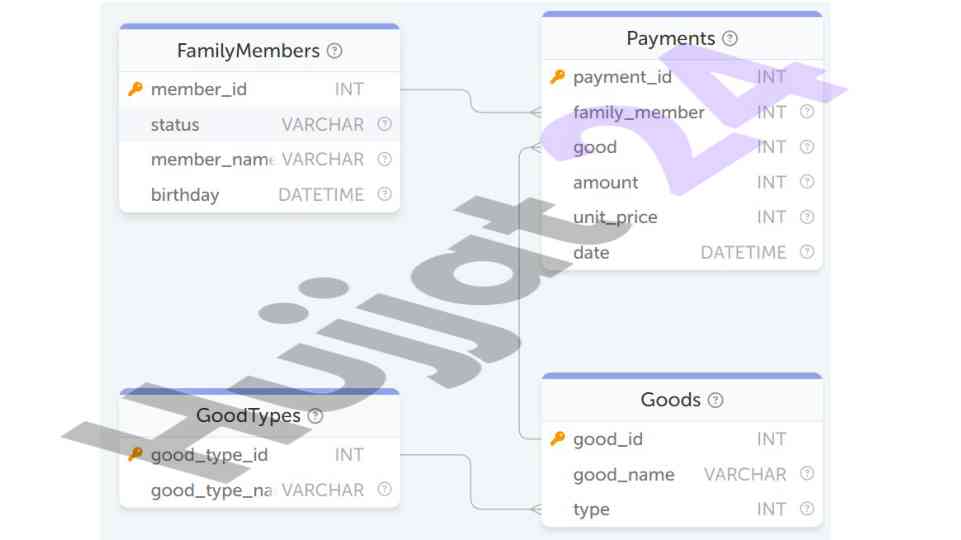
Task: Click the FamilyMembers table title
Action: pos(248,51)
